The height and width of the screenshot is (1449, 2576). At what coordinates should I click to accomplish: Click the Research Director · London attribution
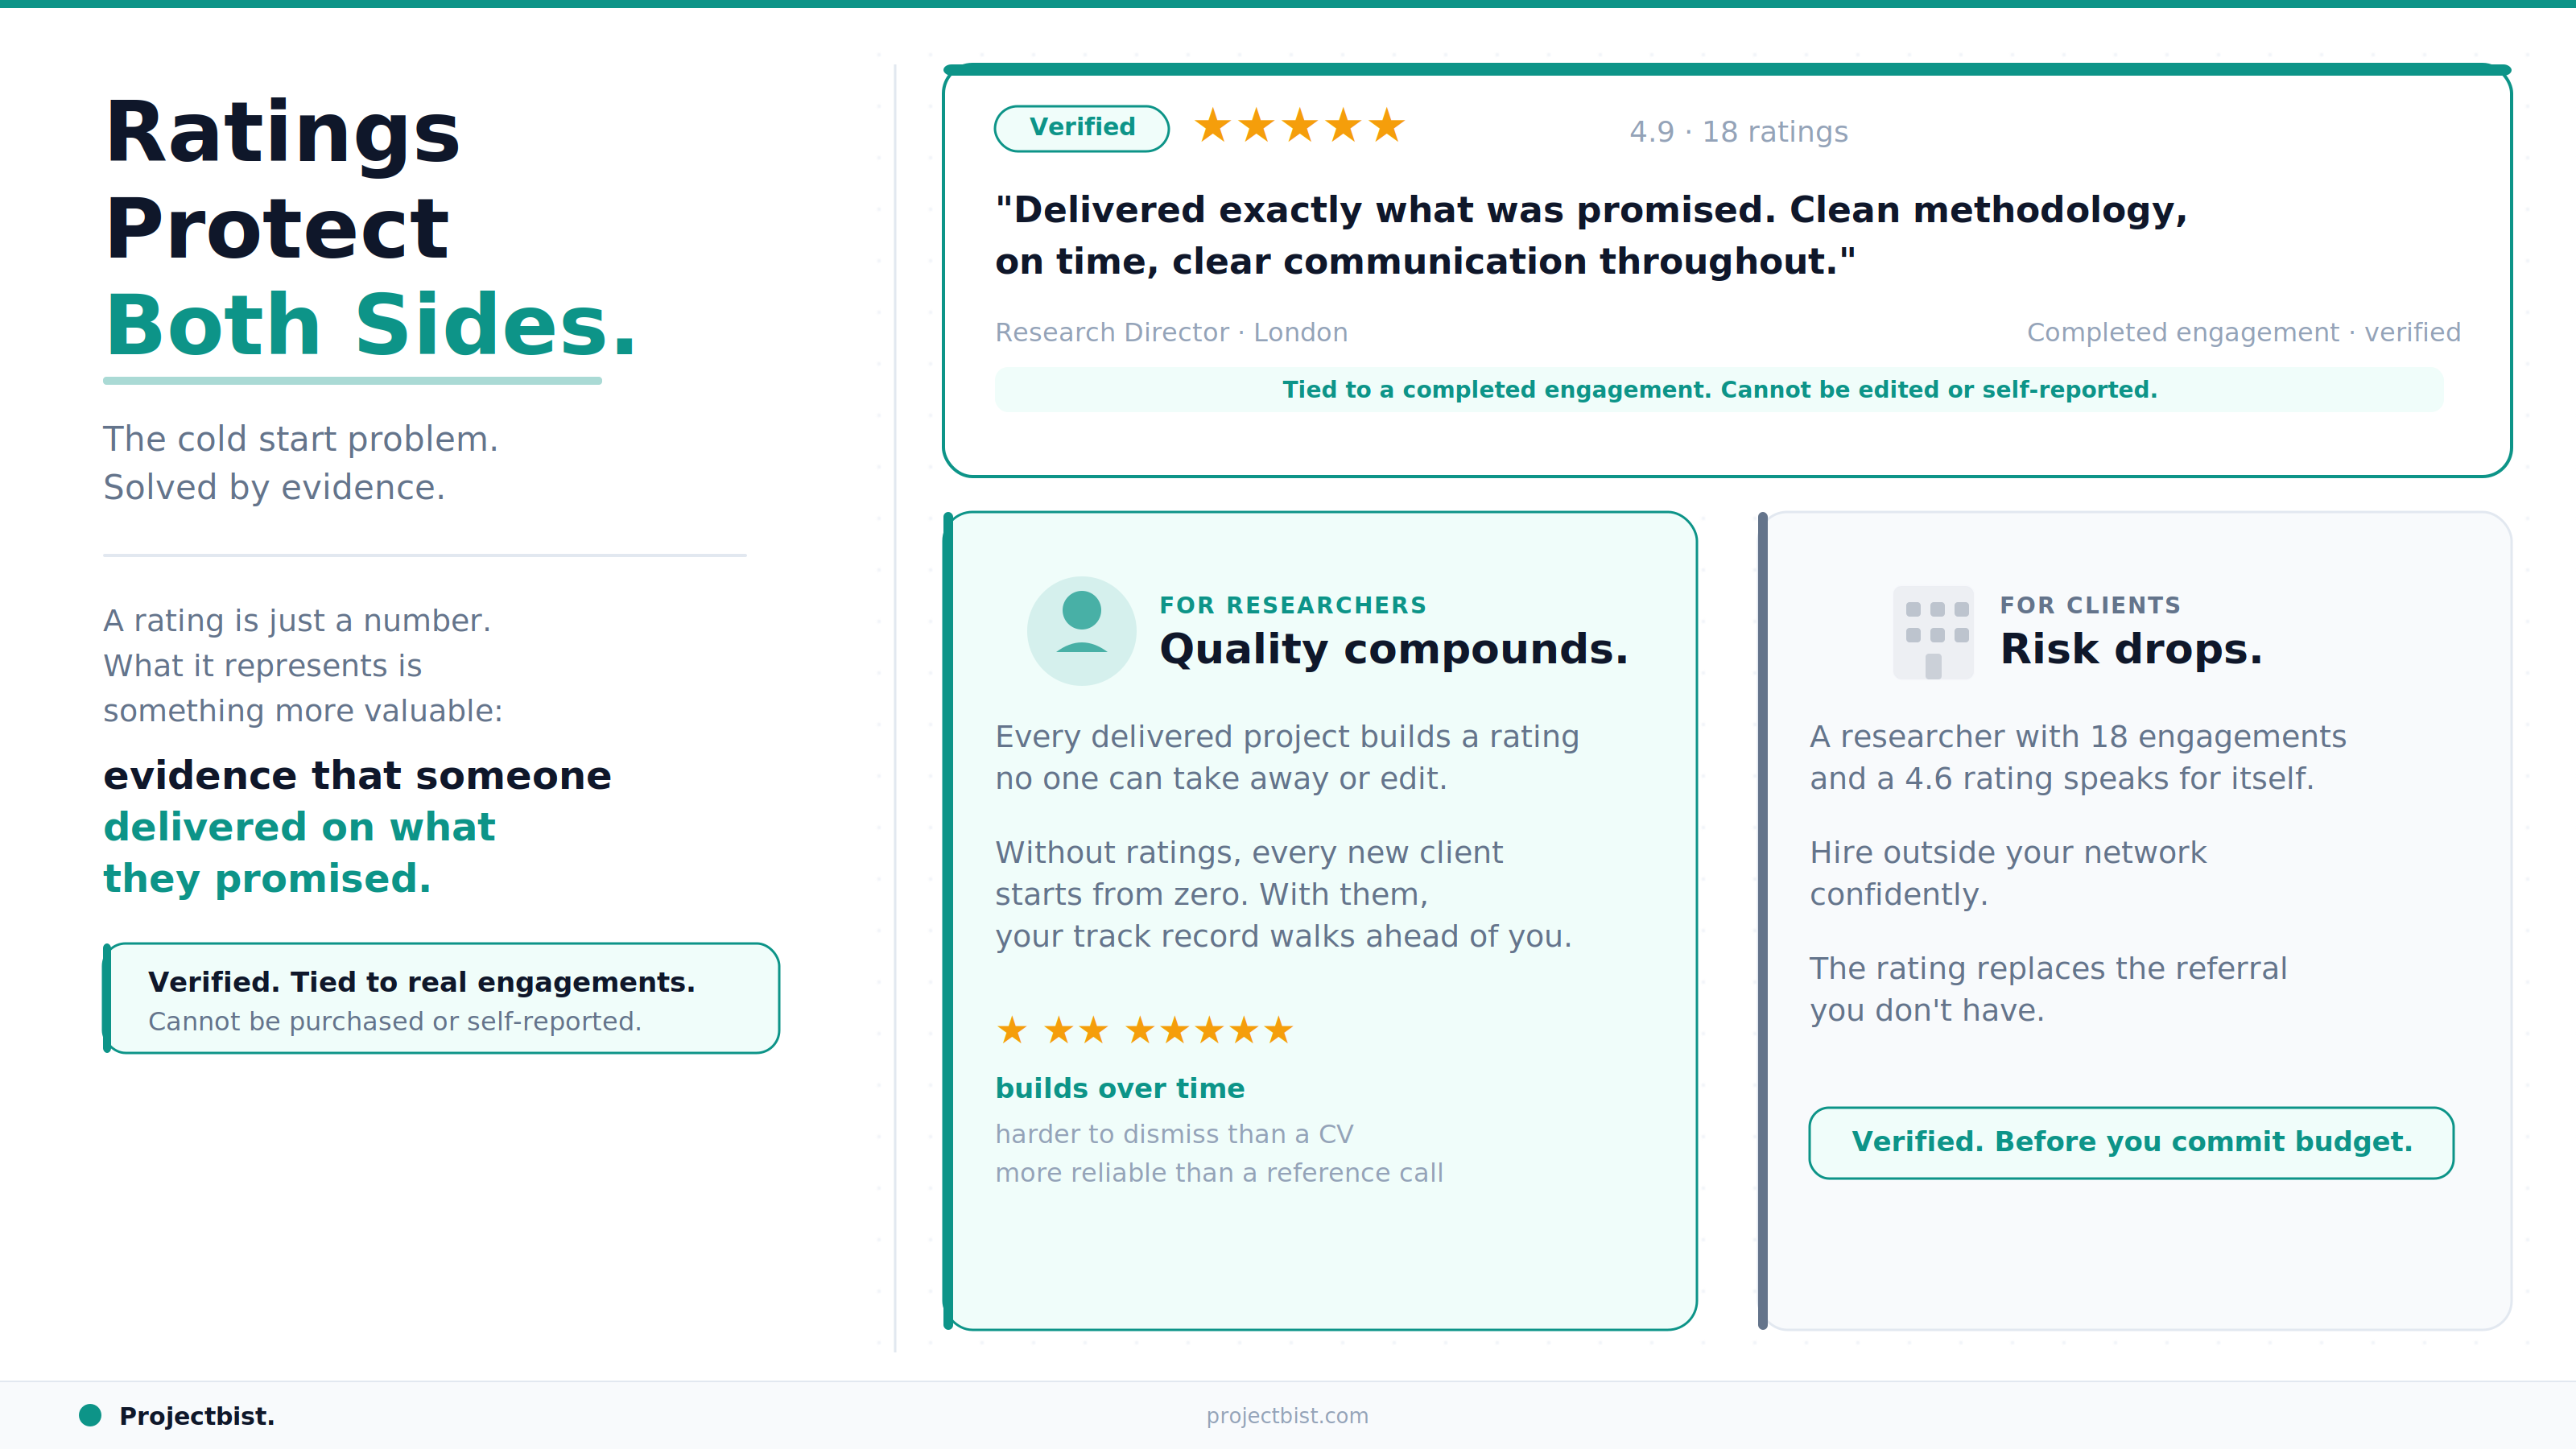1171,332
